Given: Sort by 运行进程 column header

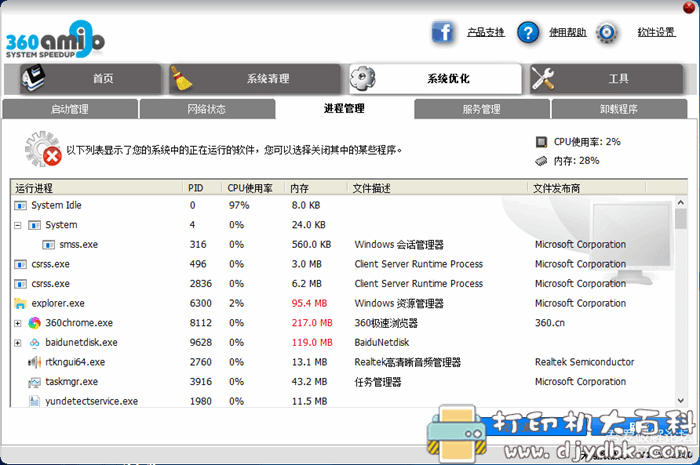Looking at the screenshot, I should 97,188.
